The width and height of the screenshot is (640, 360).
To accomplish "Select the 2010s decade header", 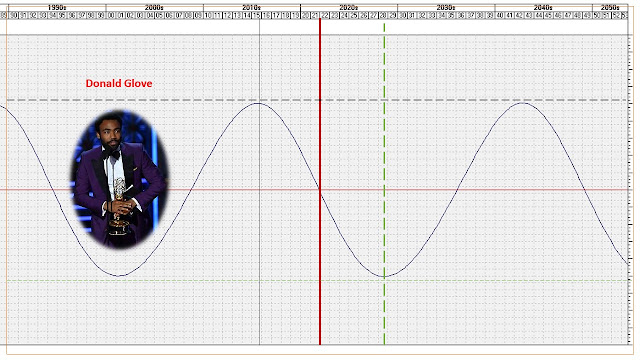I will tap(251, 7).
